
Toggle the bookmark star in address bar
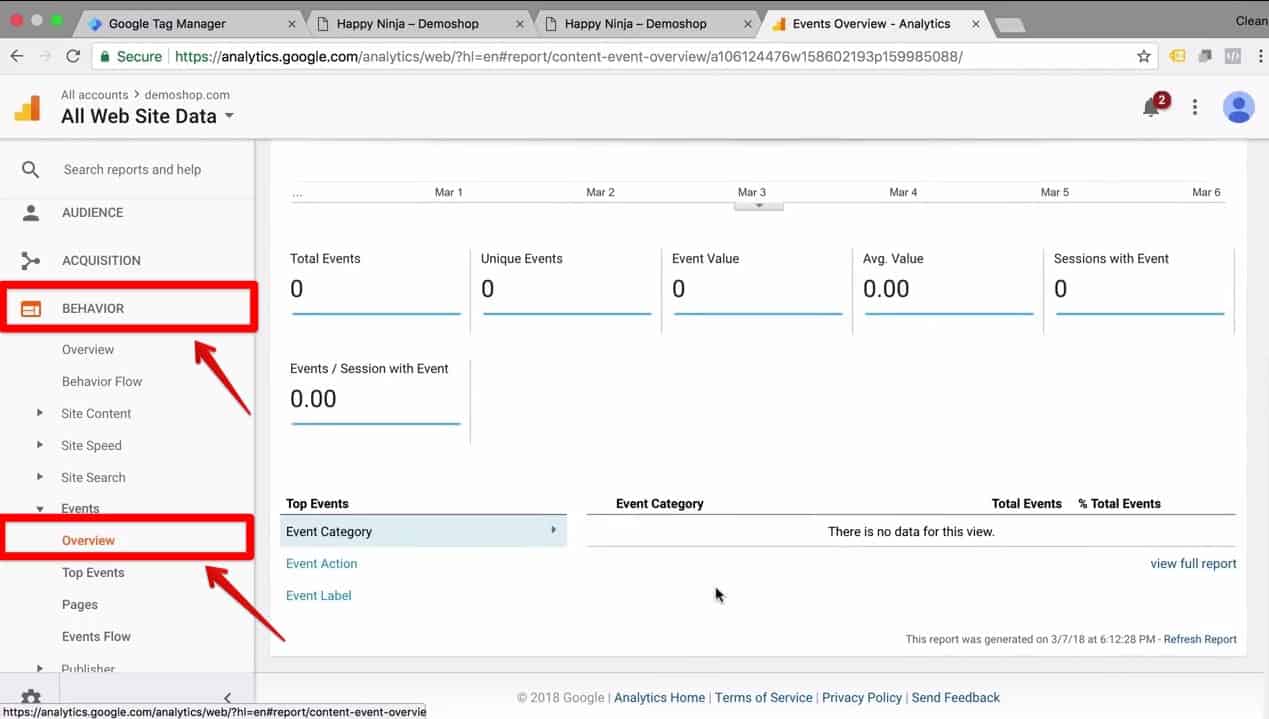[x=1143, y=57]
